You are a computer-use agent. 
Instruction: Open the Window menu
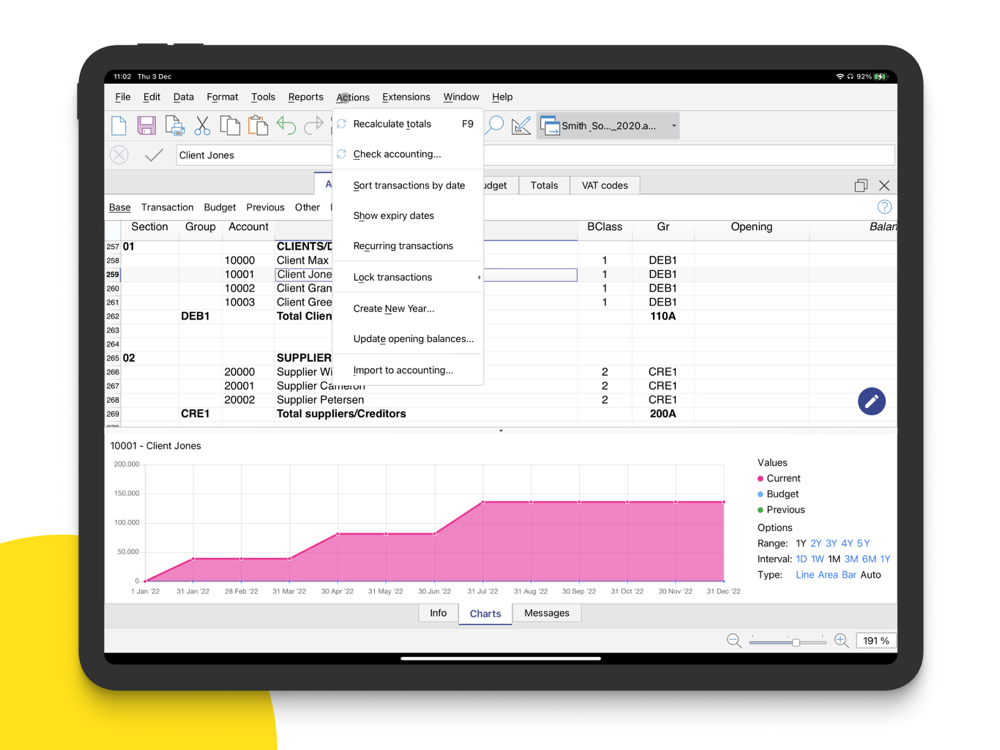[x=461, y=97]
